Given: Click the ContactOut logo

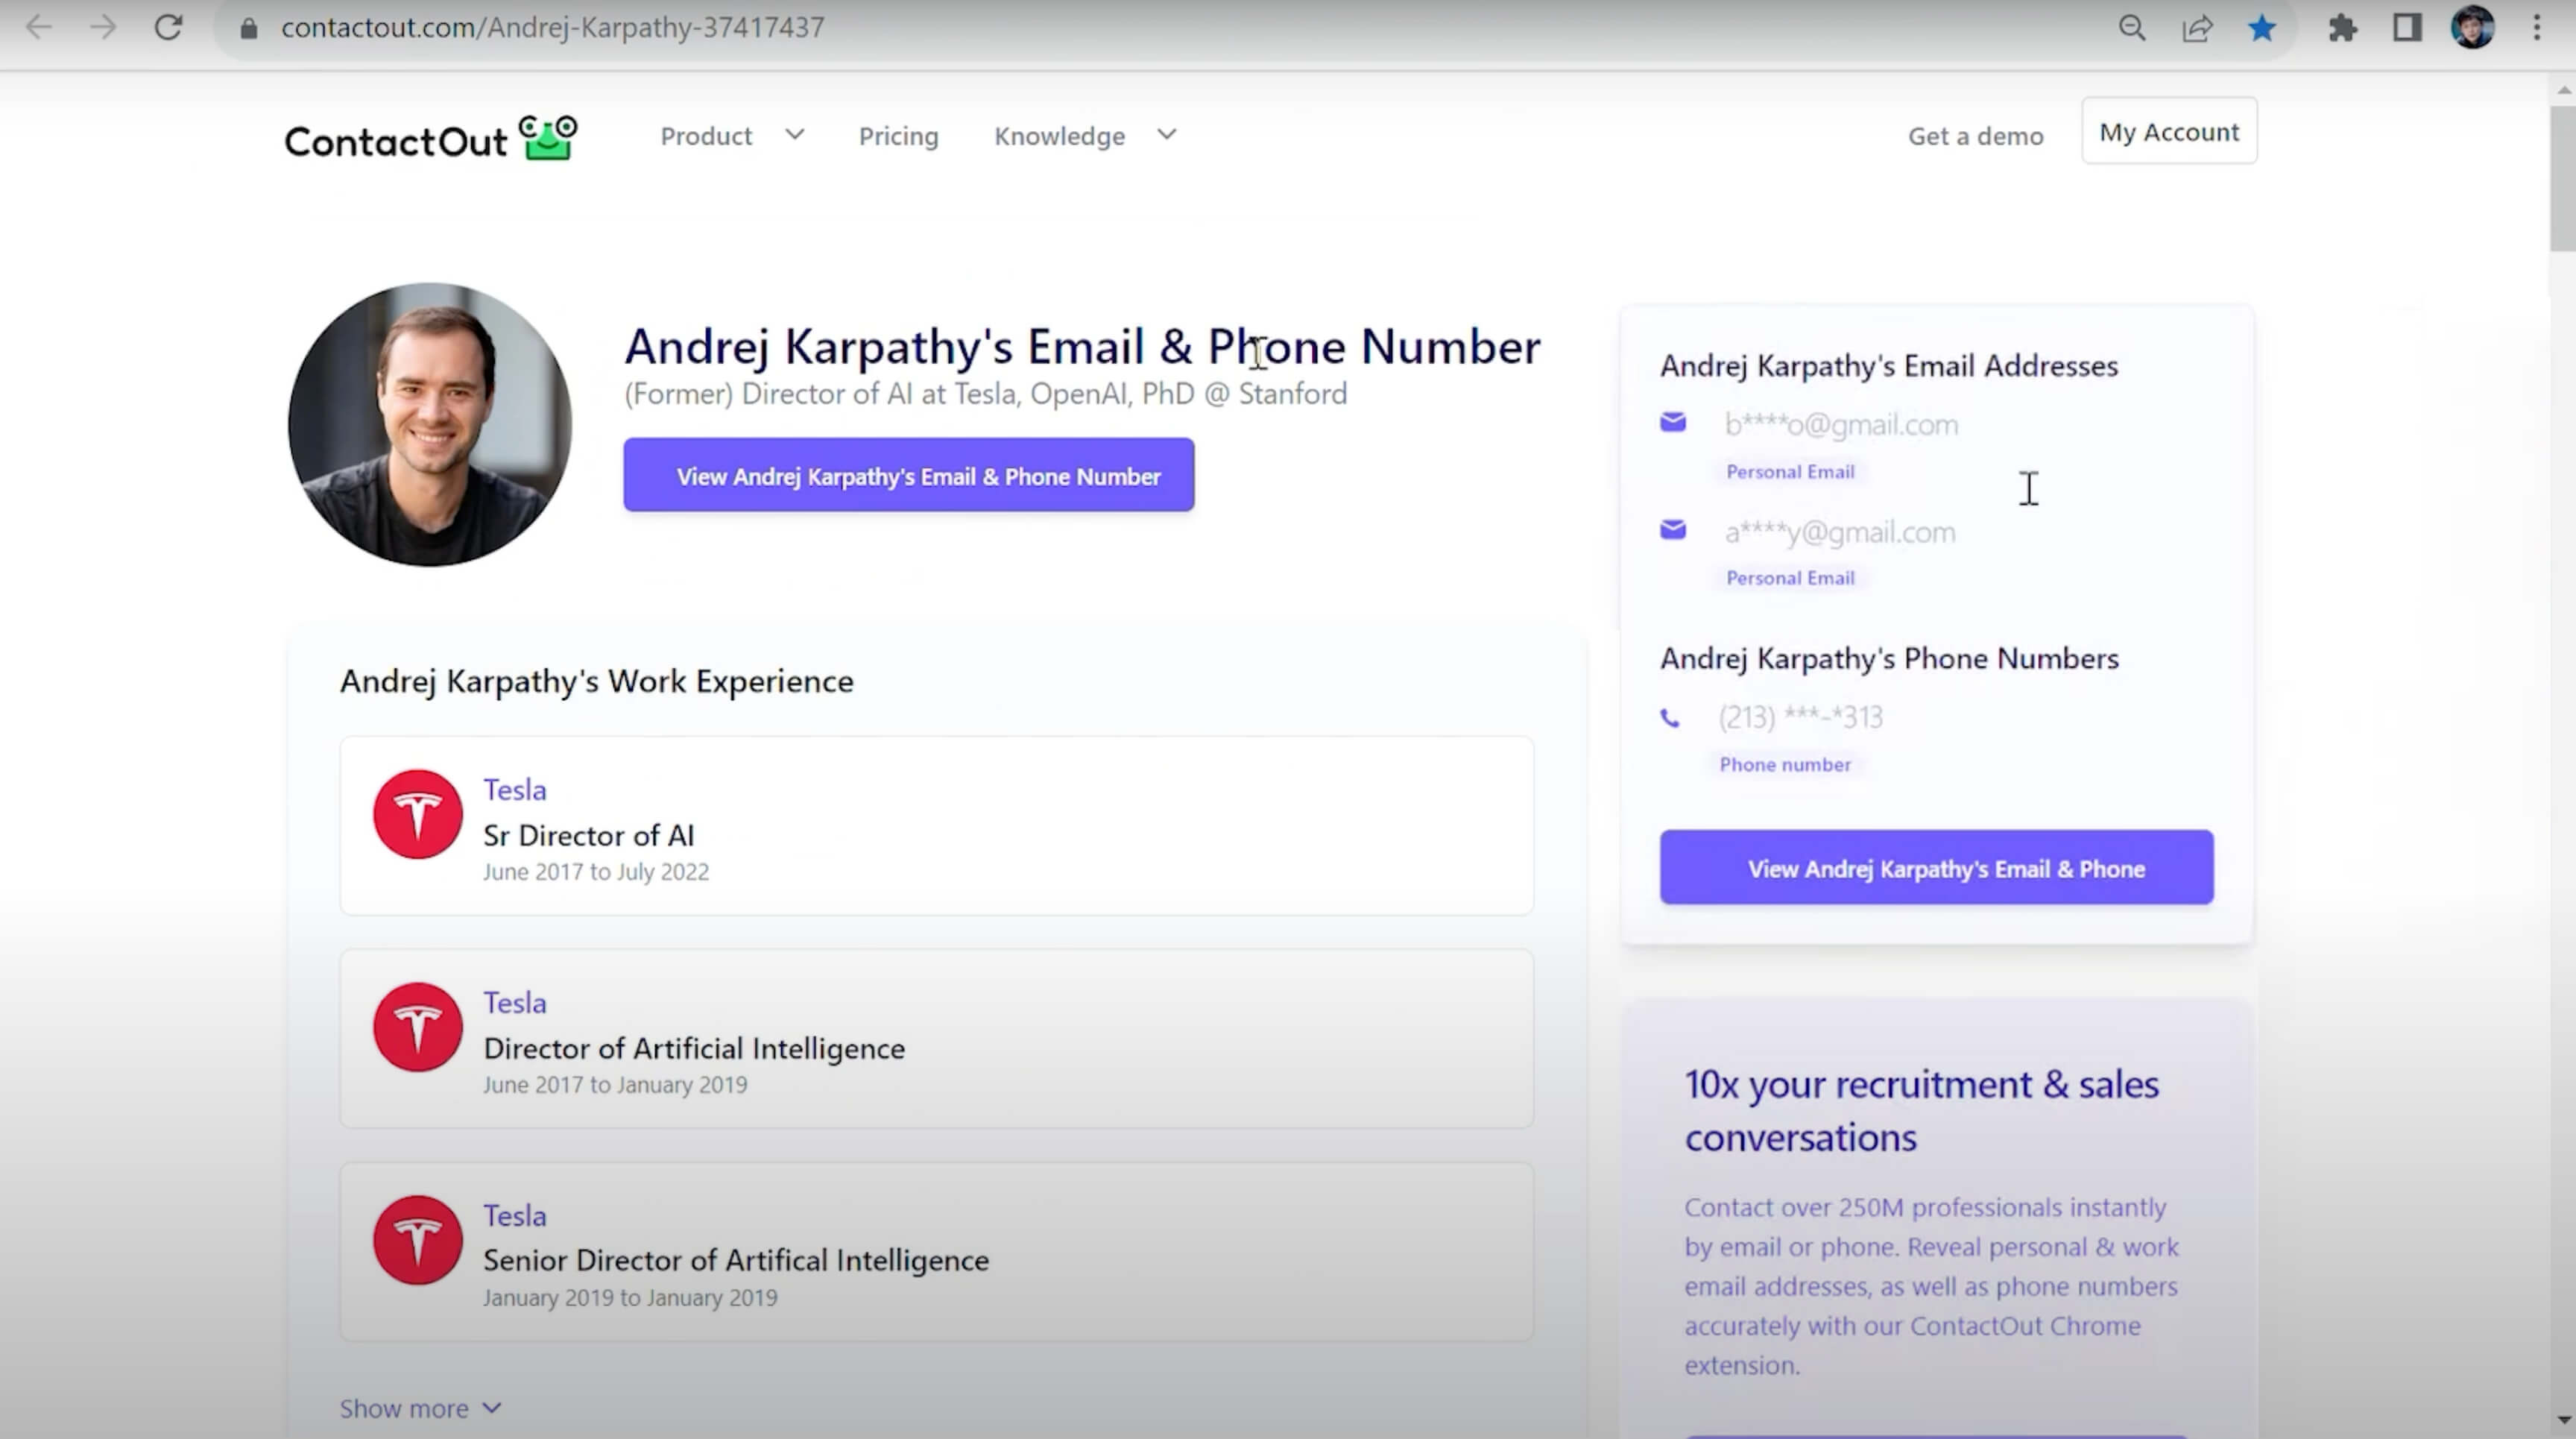Looking at the screenshot, I should 431,138.
